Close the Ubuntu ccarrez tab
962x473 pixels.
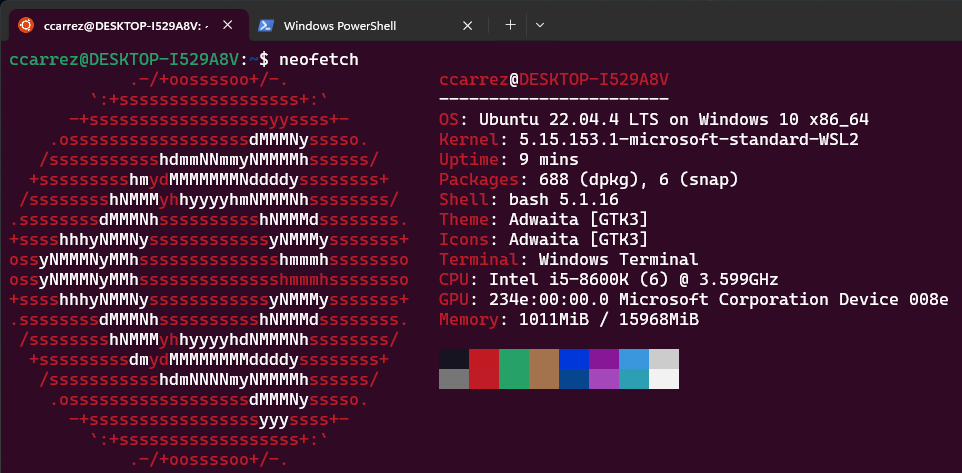[227, 25]
